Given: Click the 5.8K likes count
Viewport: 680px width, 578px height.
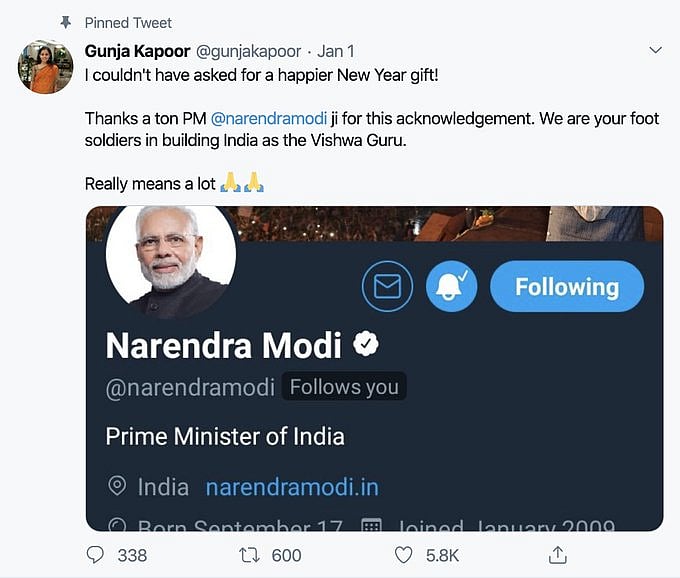Looking at the screenshot, I should pos(442,555).
